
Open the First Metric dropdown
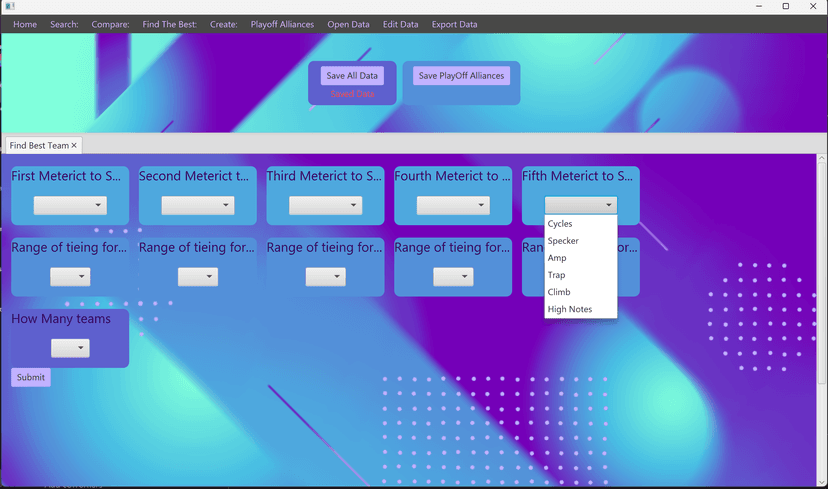pos(70,205)
